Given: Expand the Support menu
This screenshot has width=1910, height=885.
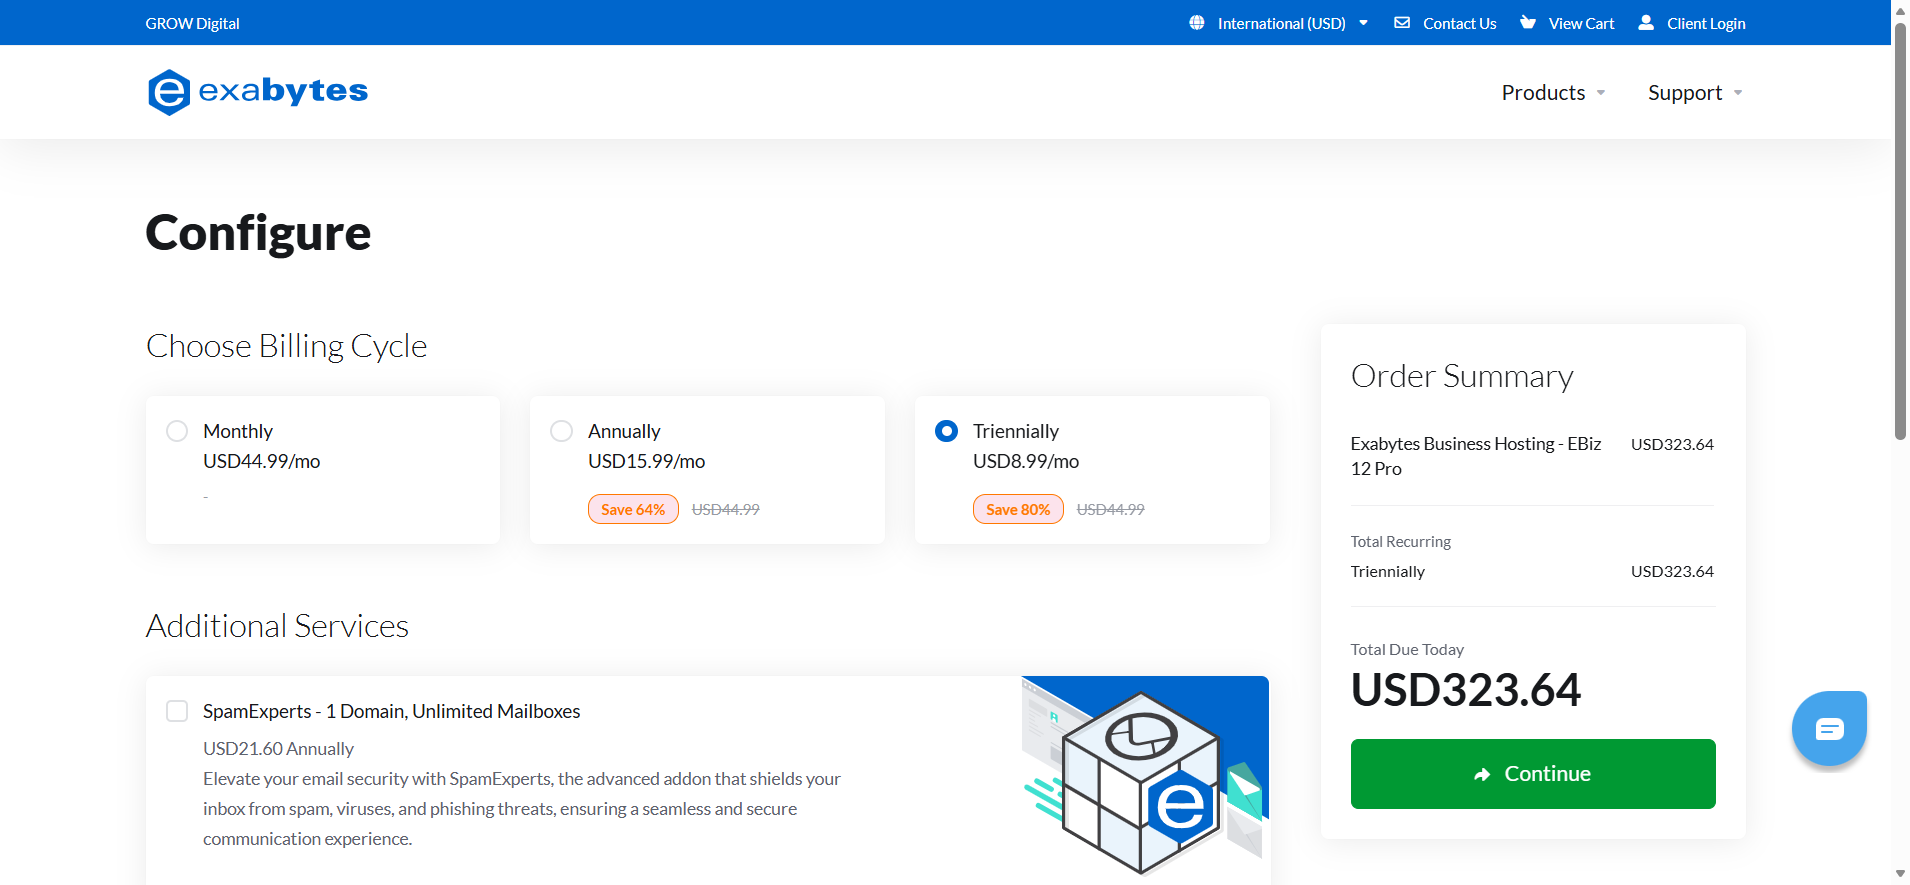Looking at the screenshot, I should click(1695, 93).
